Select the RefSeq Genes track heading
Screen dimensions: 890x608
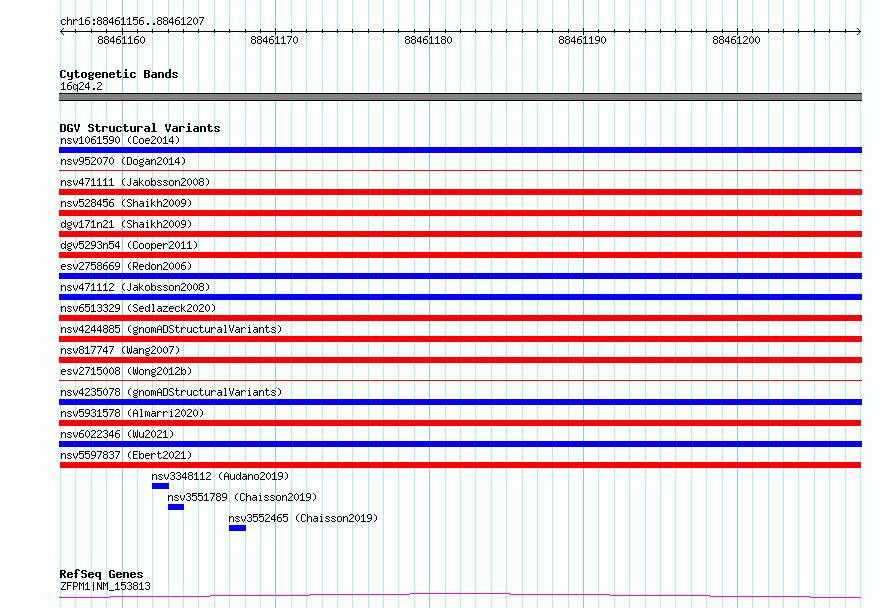point(101,574)
